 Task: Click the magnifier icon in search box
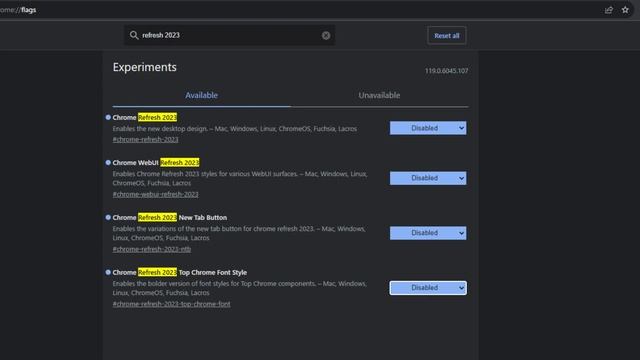pyautogui.click(x=134, y=35)
